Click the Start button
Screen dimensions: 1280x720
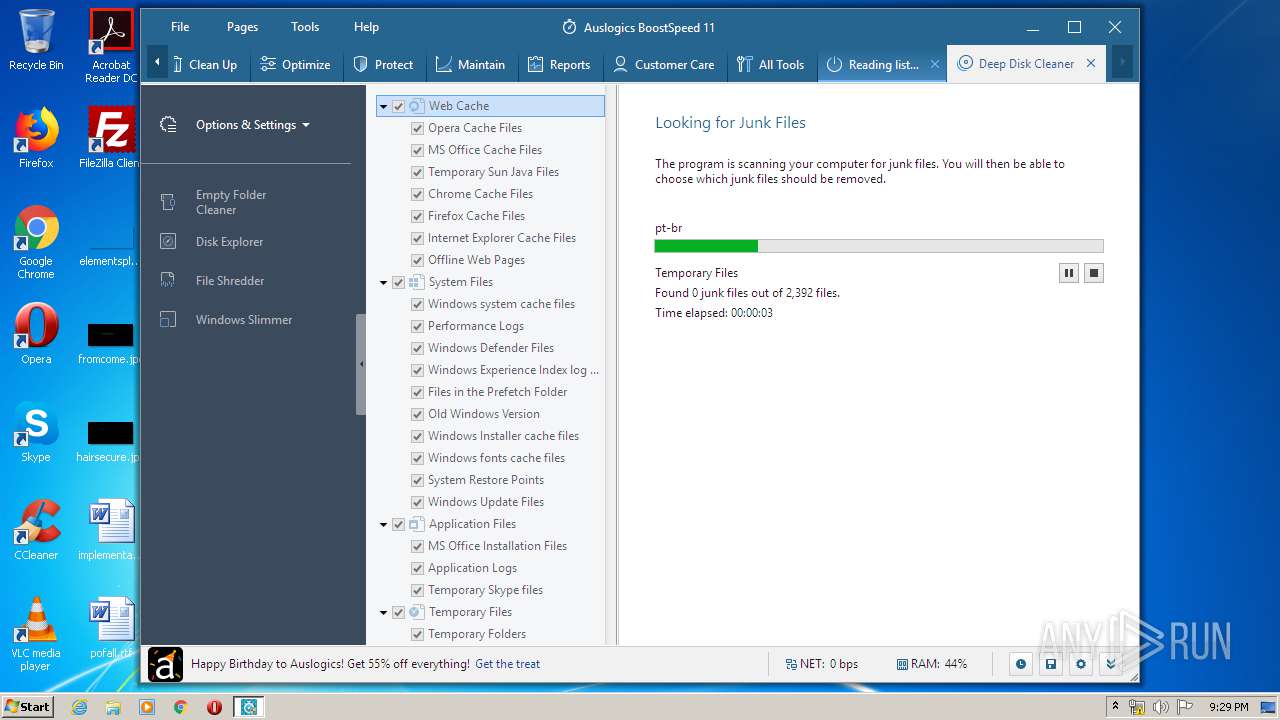point(28,707)
